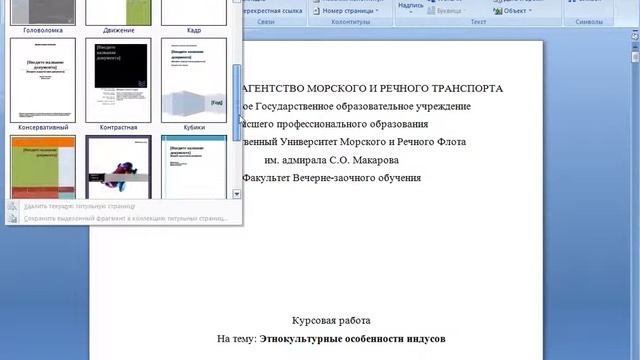Image resolution: width=640 pixels, height=360 pixels.
Task: Open the Объект dropdown arrow
Action: coord(530,11)
